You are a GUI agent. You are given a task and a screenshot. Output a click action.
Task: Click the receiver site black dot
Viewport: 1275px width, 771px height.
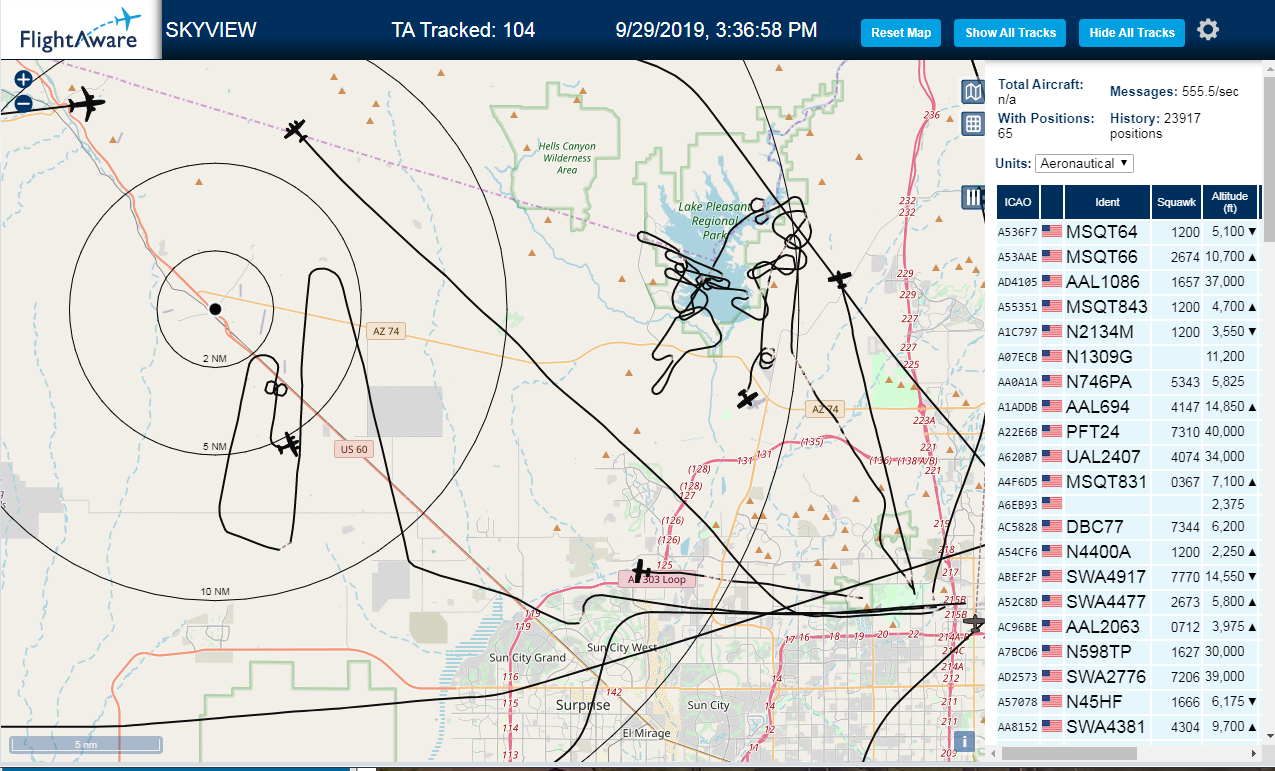[215, 309]
